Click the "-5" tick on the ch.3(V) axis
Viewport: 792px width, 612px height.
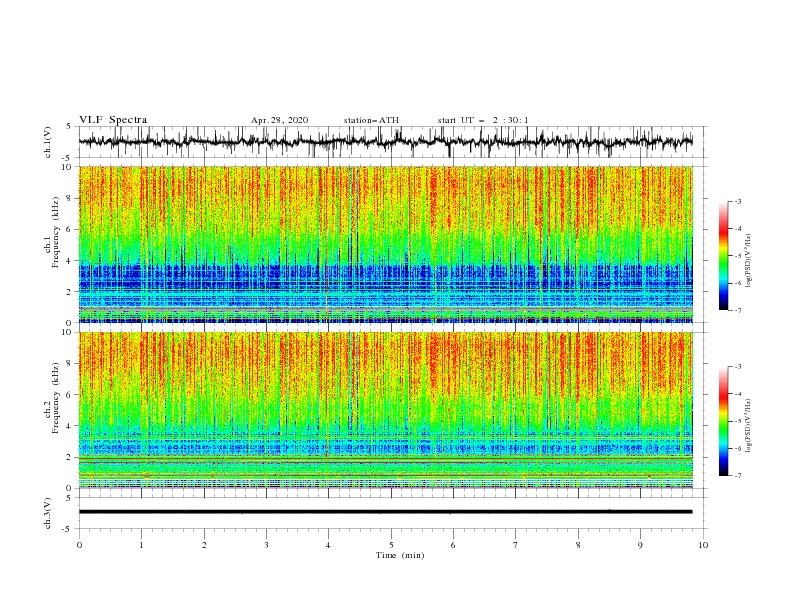[67, 529]
